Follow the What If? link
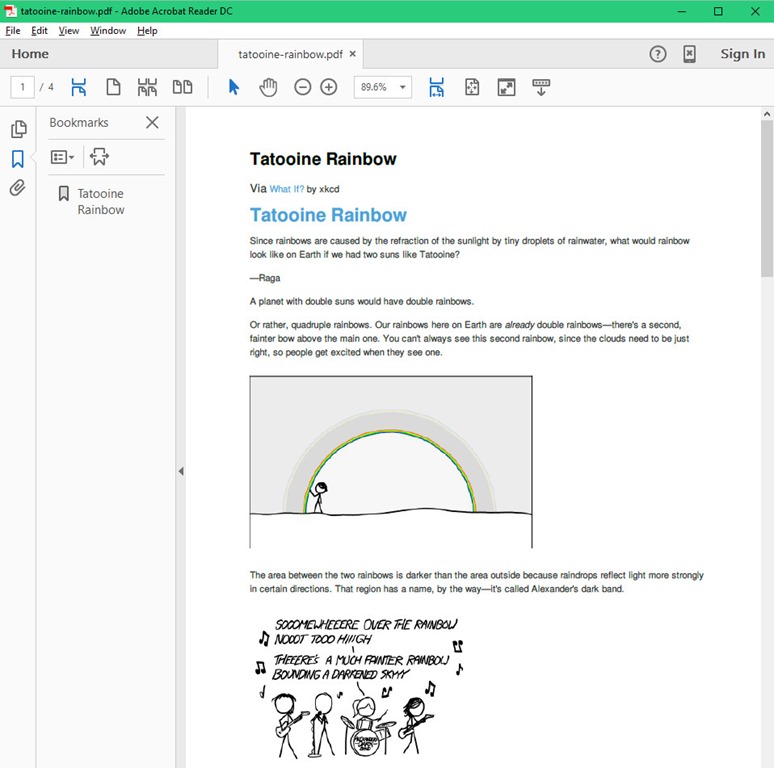Screen dimensions: 774x768 (x=287, y=189)
